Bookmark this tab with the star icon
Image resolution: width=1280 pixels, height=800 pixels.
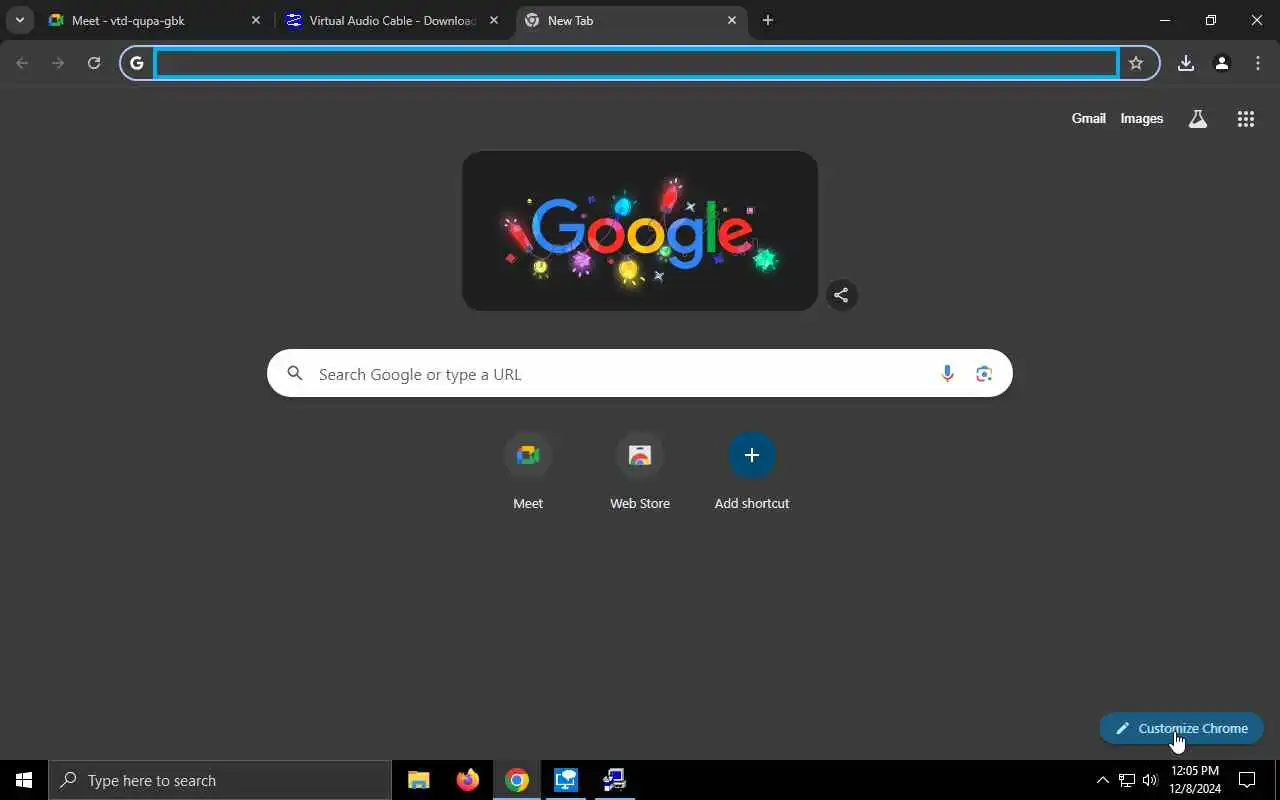click(1136, 63)
